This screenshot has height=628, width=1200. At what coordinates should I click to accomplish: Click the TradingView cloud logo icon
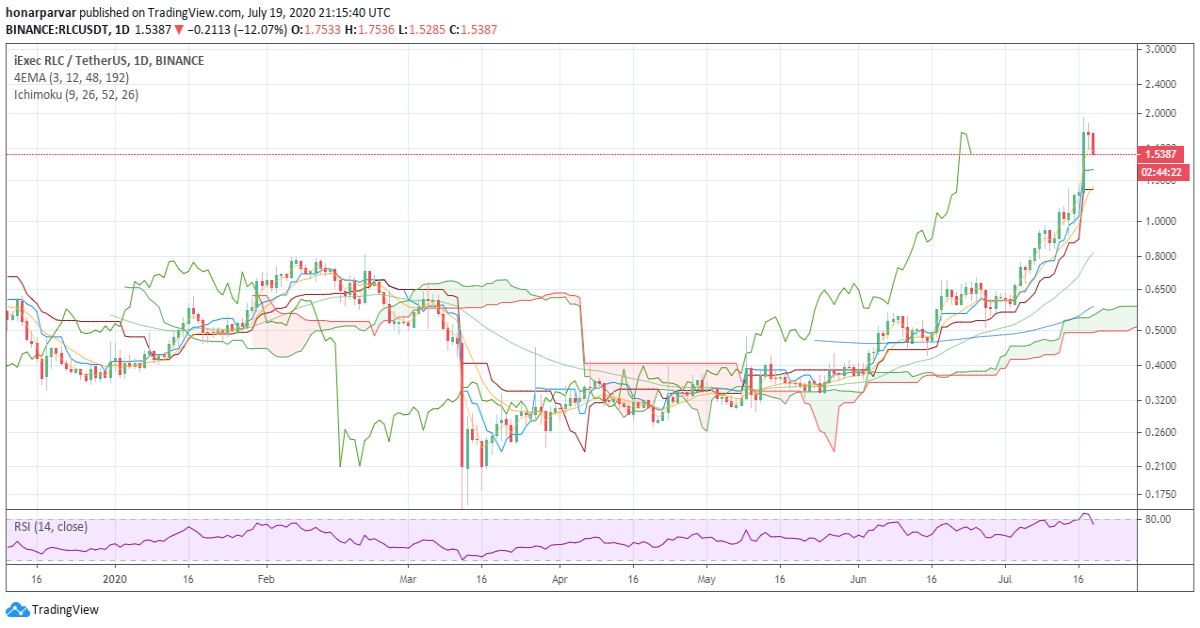17,609
